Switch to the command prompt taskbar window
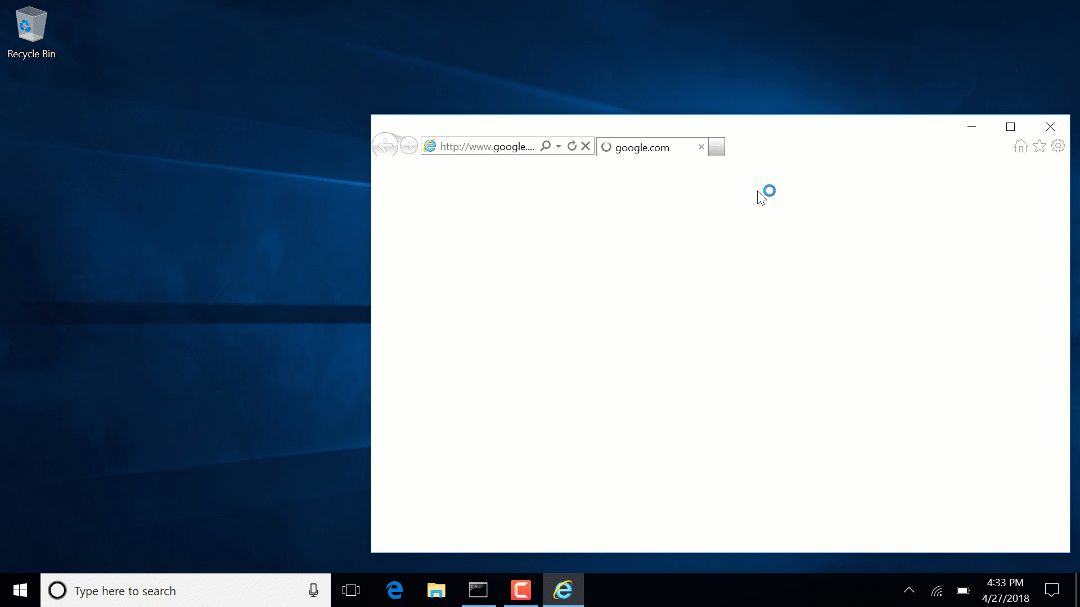The height and width of the screenshot is (607, 1080). tap(479, 590)
